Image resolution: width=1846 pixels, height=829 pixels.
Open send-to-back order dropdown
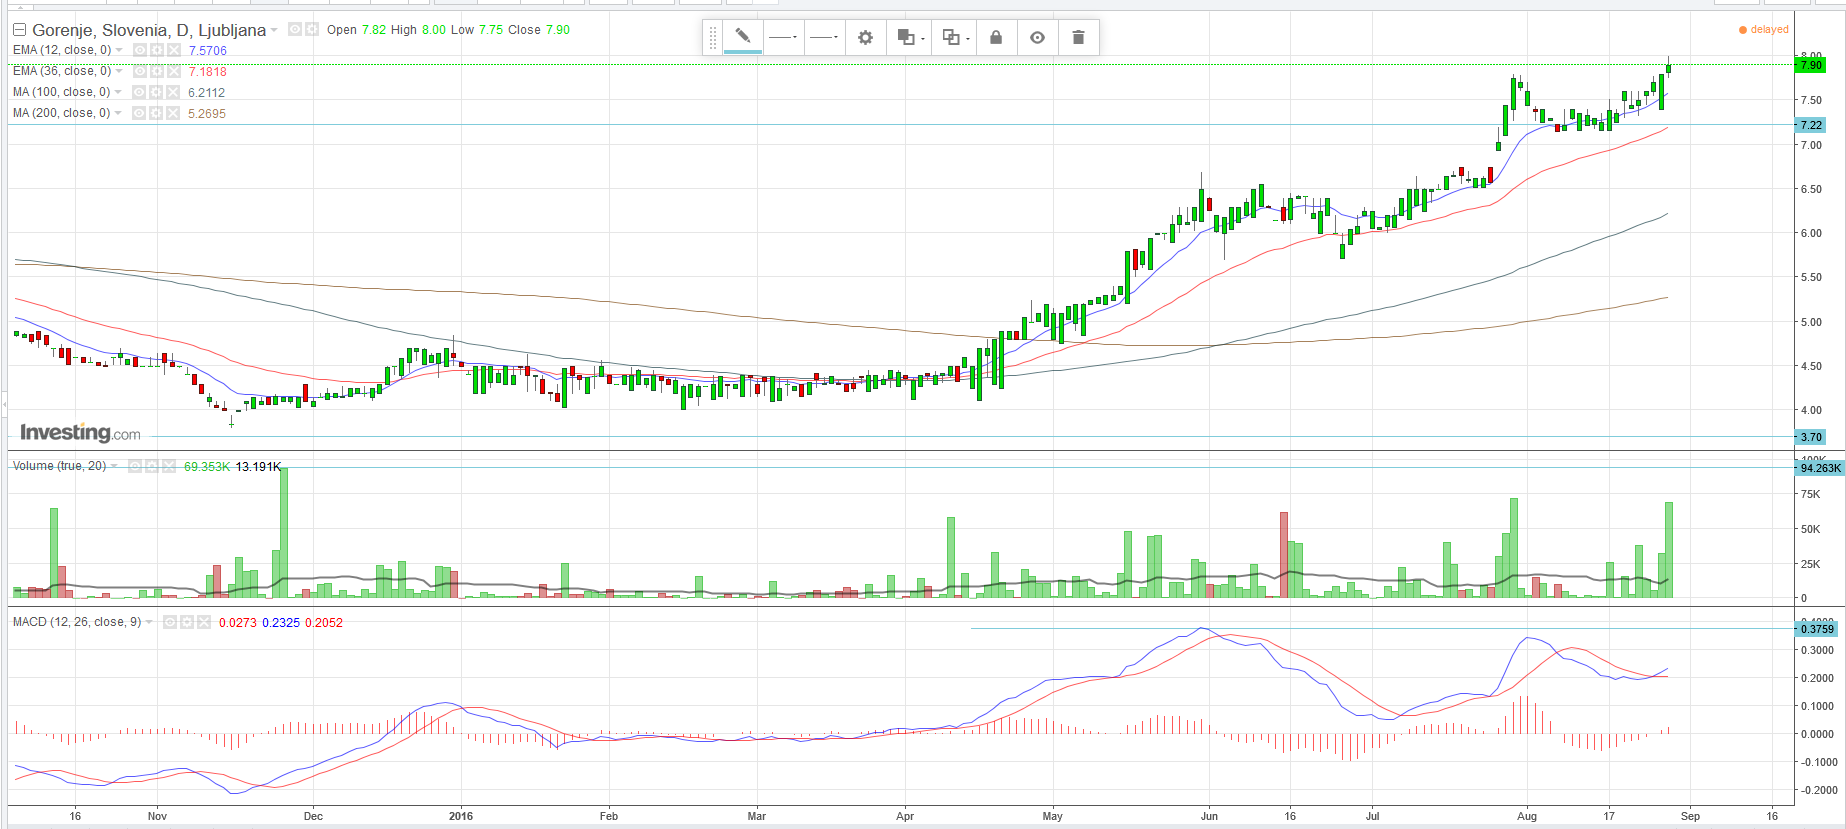954,37
